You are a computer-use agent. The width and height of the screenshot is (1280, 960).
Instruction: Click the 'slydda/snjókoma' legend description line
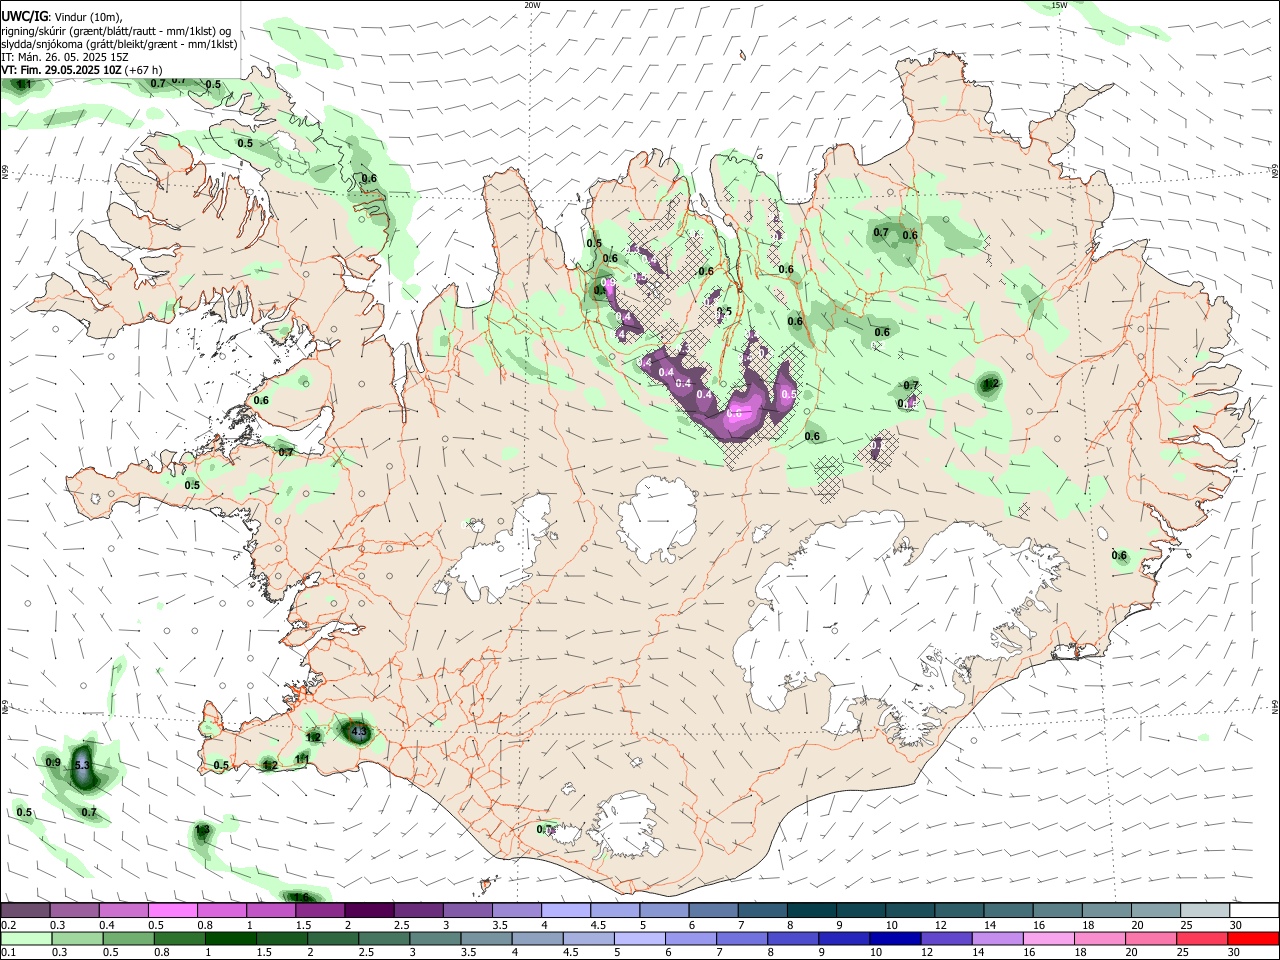pos(119,44)
